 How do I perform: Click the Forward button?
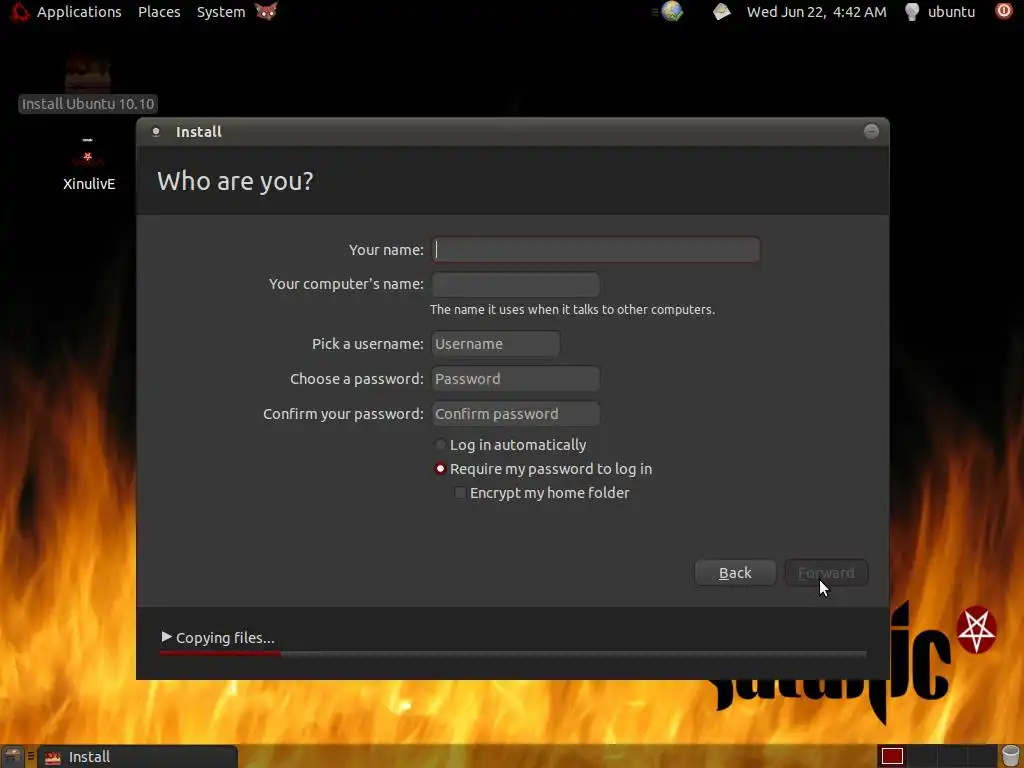(x=826, y=573)
